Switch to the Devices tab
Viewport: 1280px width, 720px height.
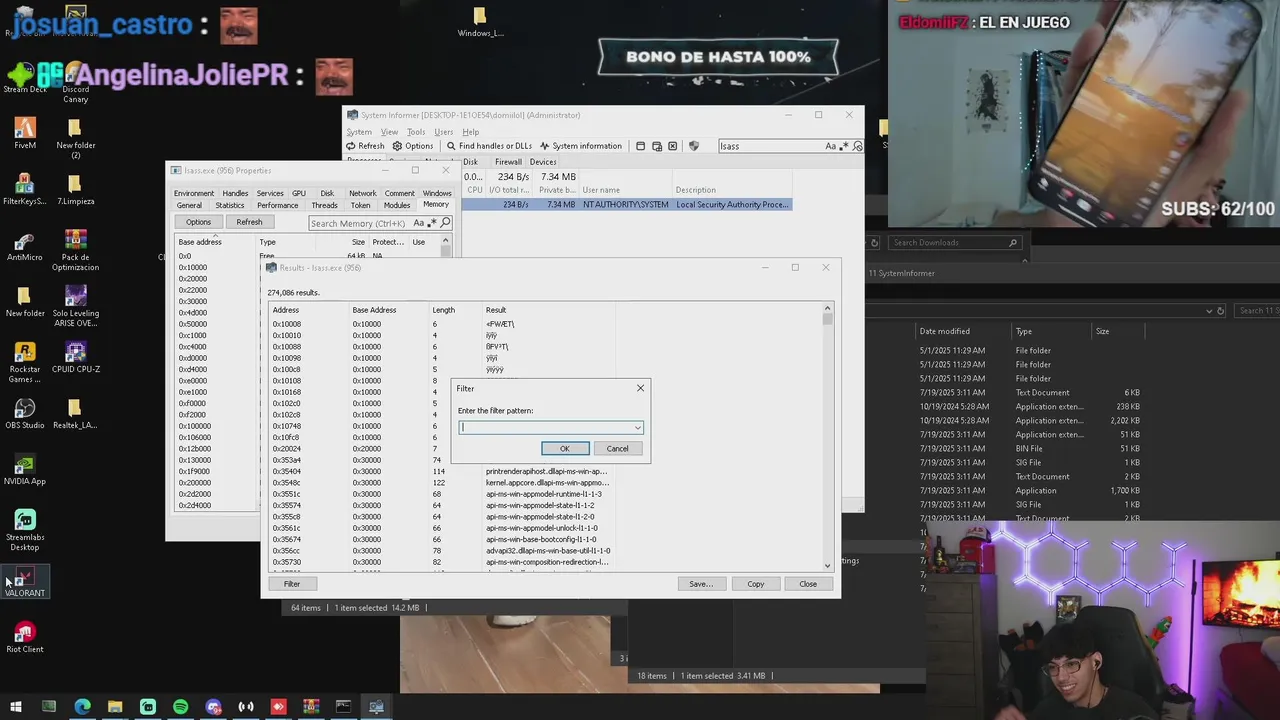pyautogui.click(x=543, y=162)
